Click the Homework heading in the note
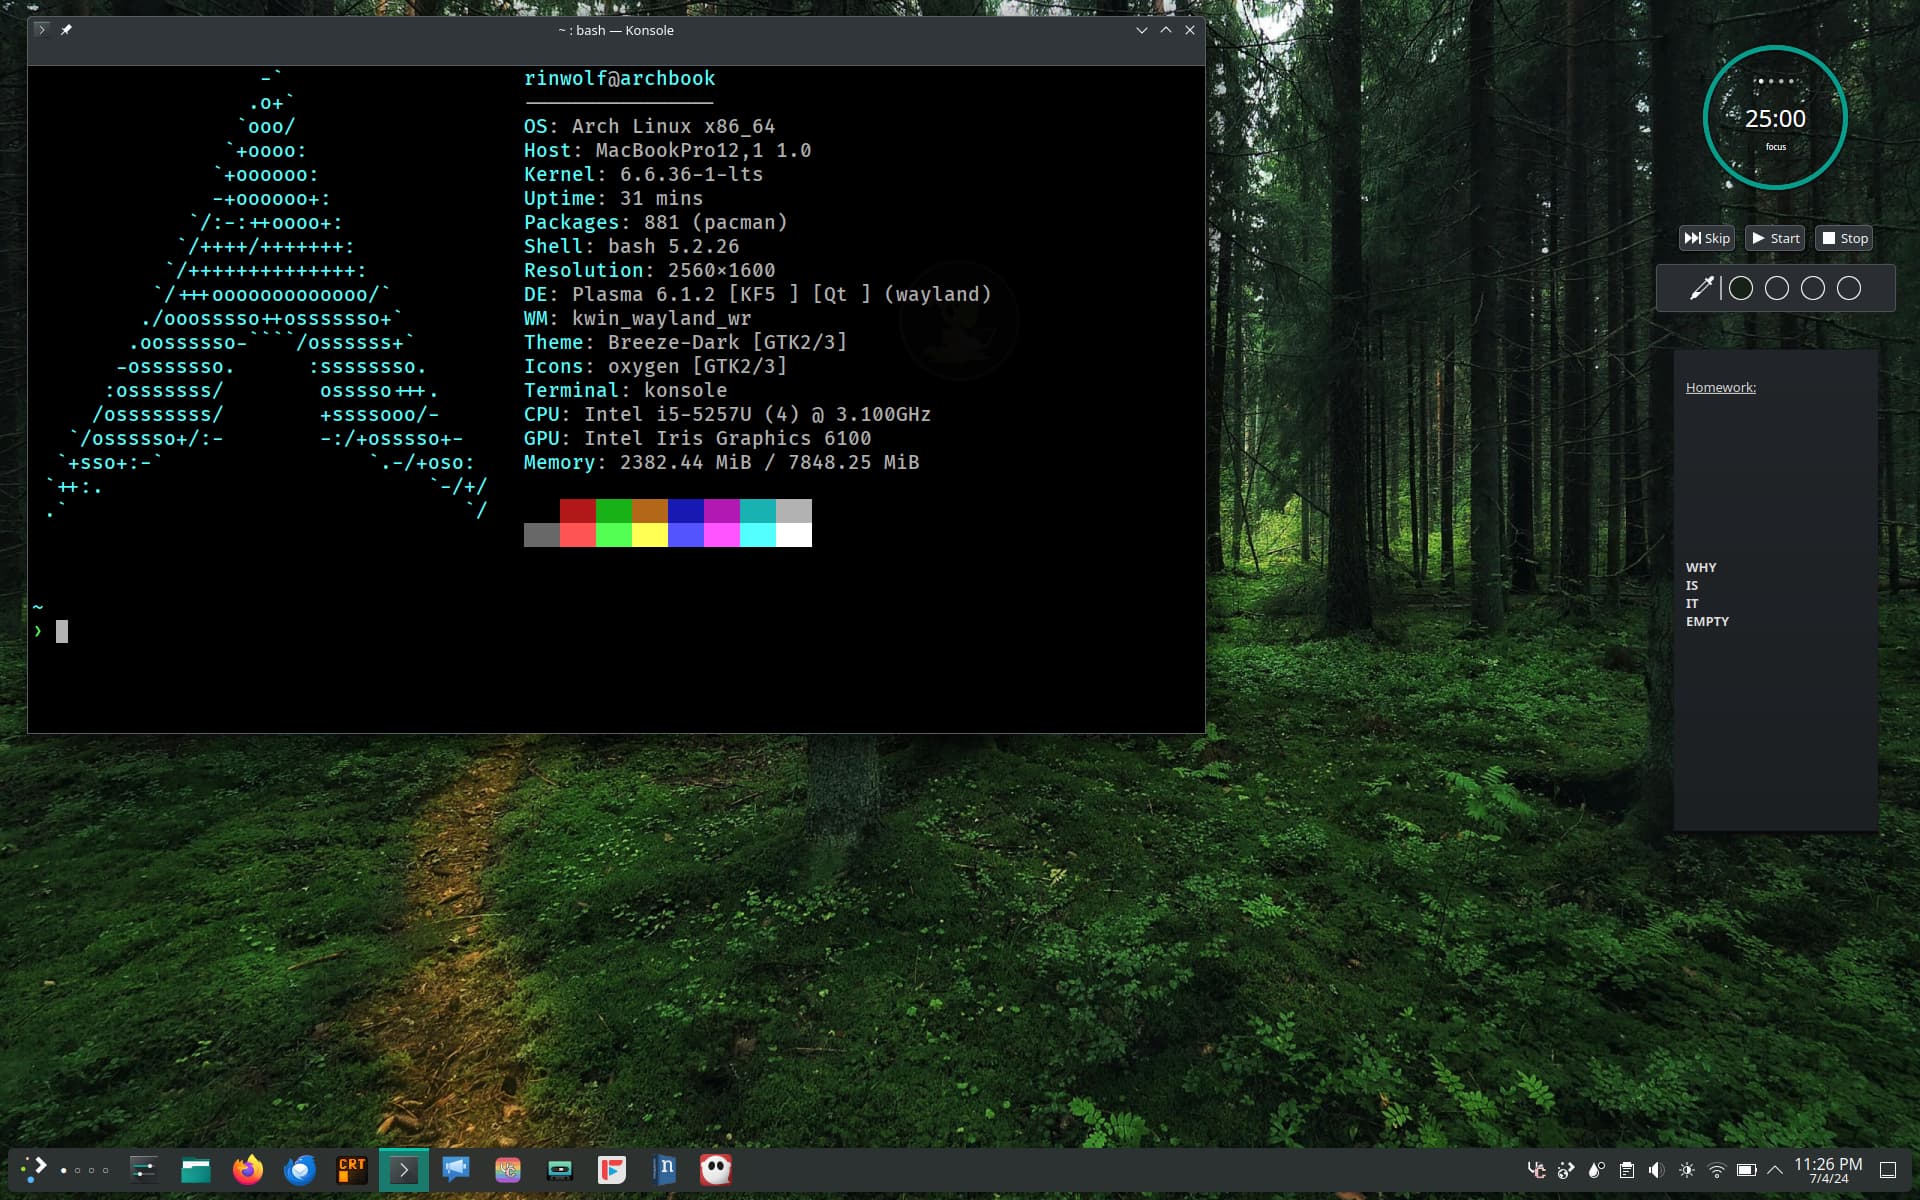 1720,387
